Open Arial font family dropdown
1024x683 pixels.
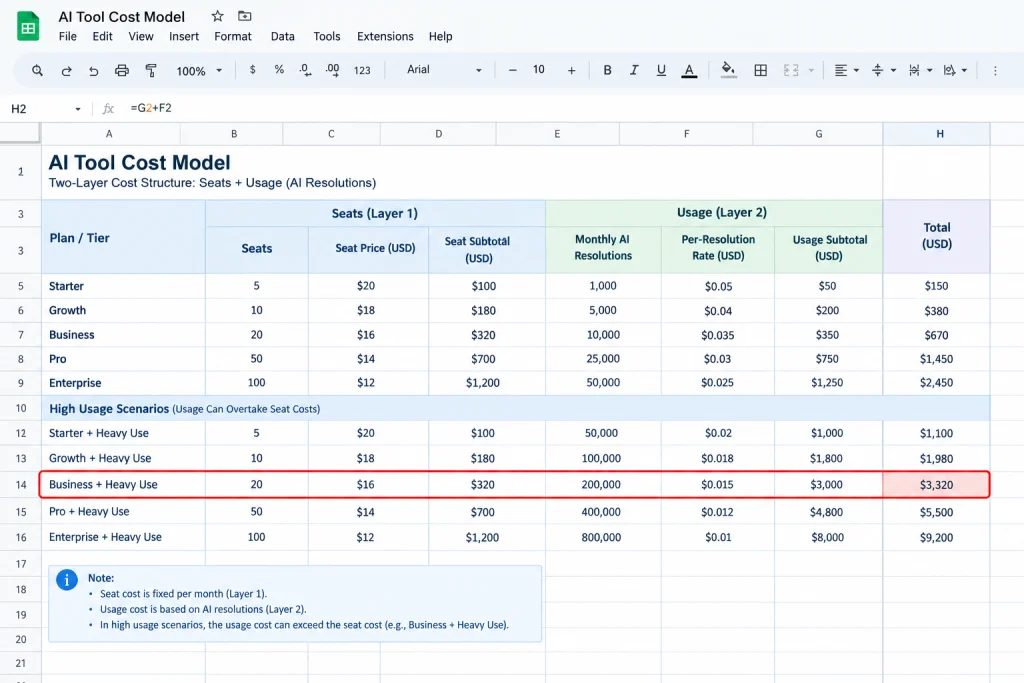pyautogui.click(x=444, y=70)
